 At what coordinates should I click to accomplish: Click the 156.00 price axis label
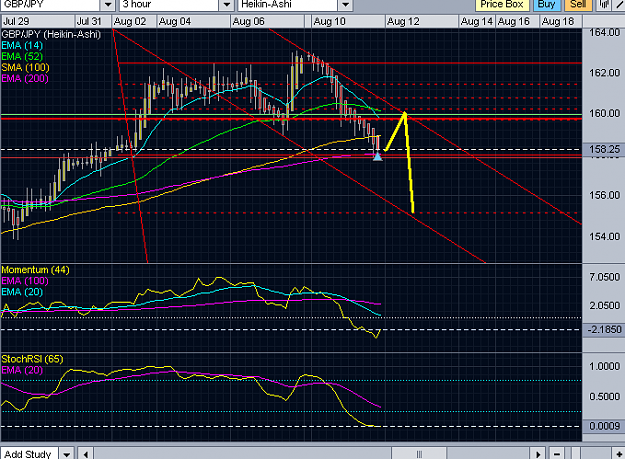tap(605, 195)
